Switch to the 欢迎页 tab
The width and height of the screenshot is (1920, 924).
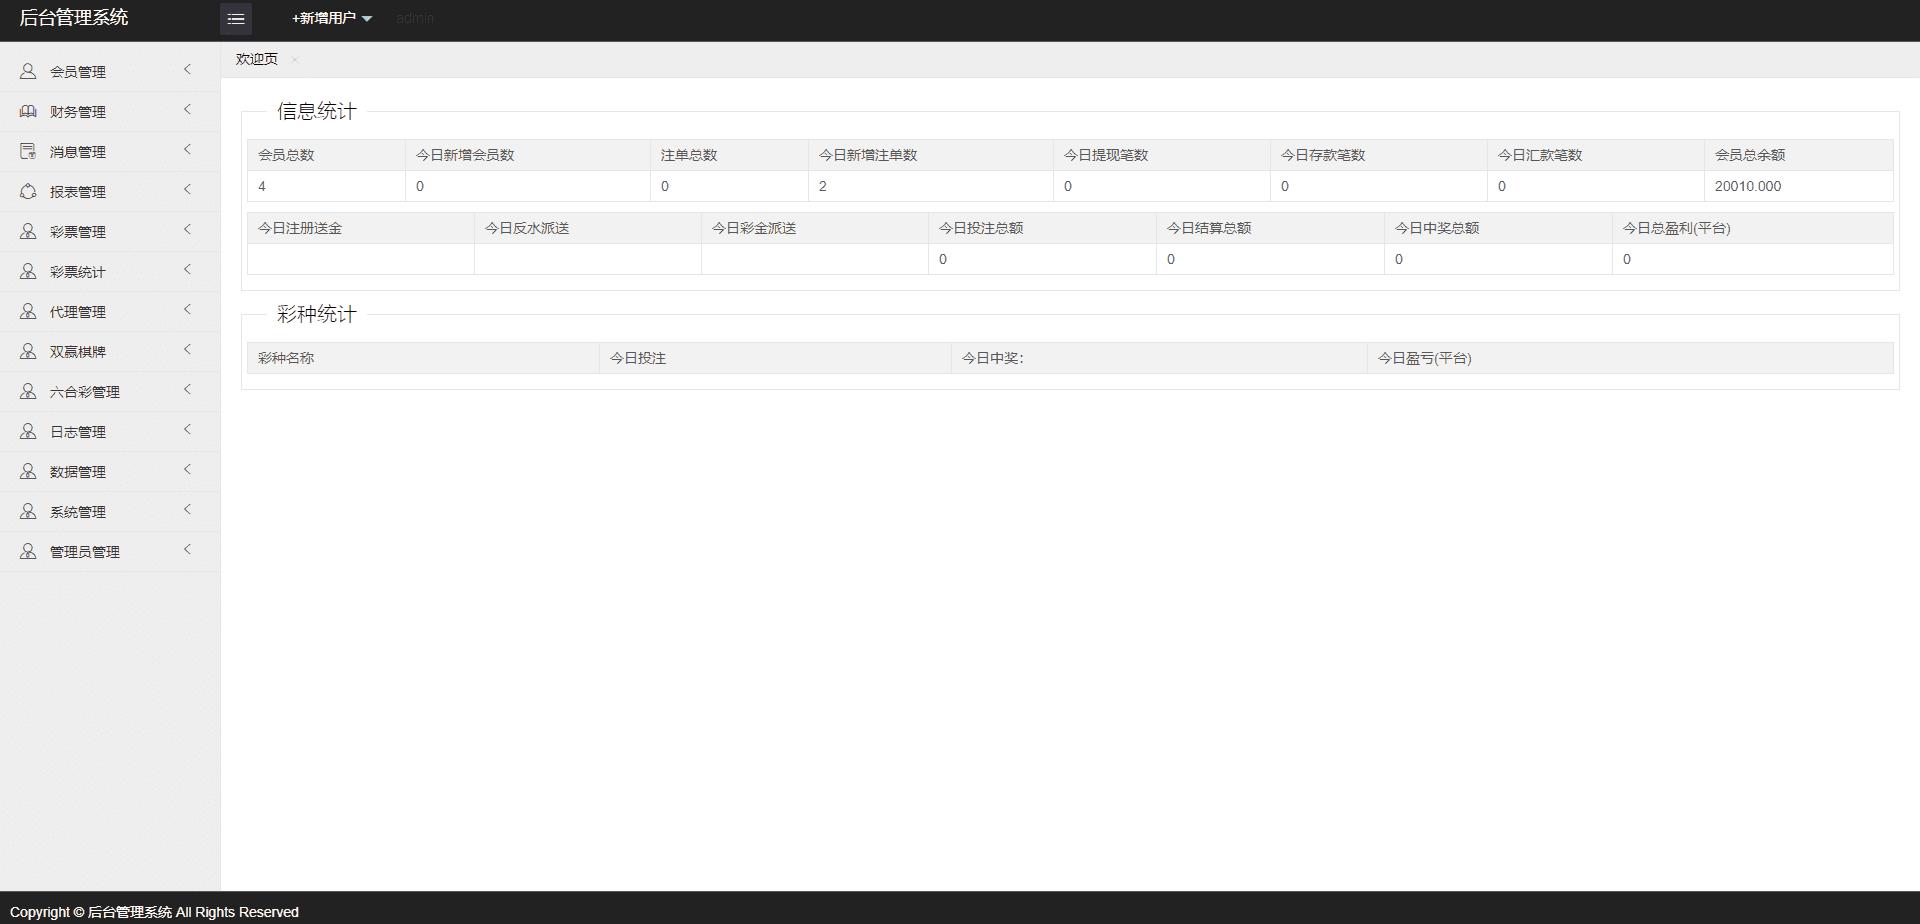tap(257, 59)
